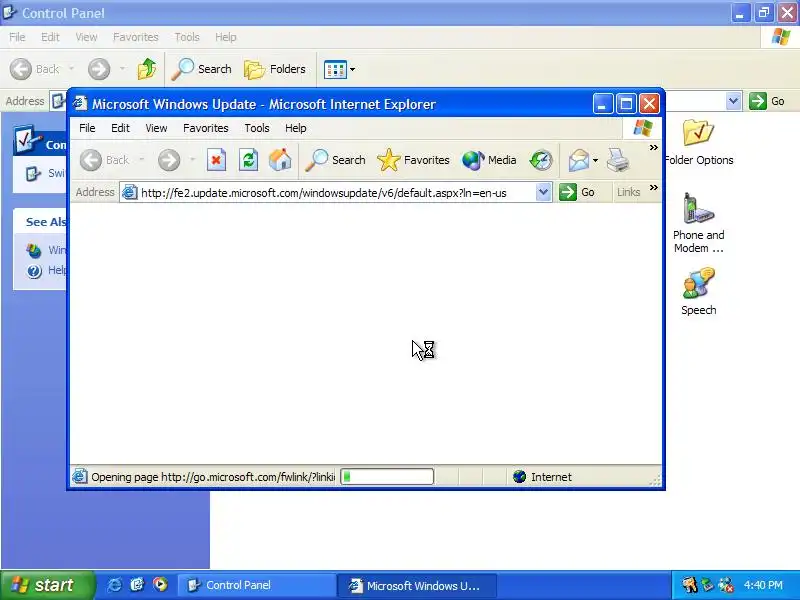Click Back button in Internet Explorer

pyautogui.click(x=106, y=160)
